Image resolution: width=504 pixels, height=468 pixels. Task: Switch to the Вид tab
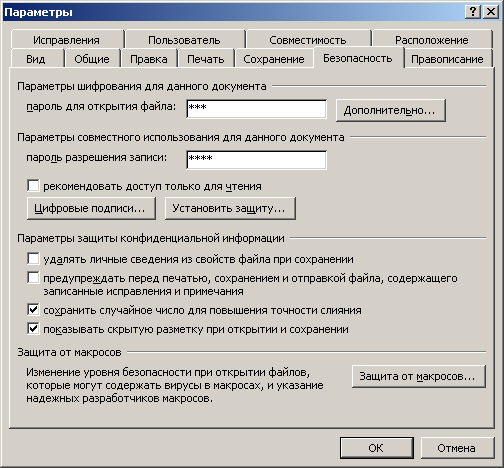click(x=36, y=59)
